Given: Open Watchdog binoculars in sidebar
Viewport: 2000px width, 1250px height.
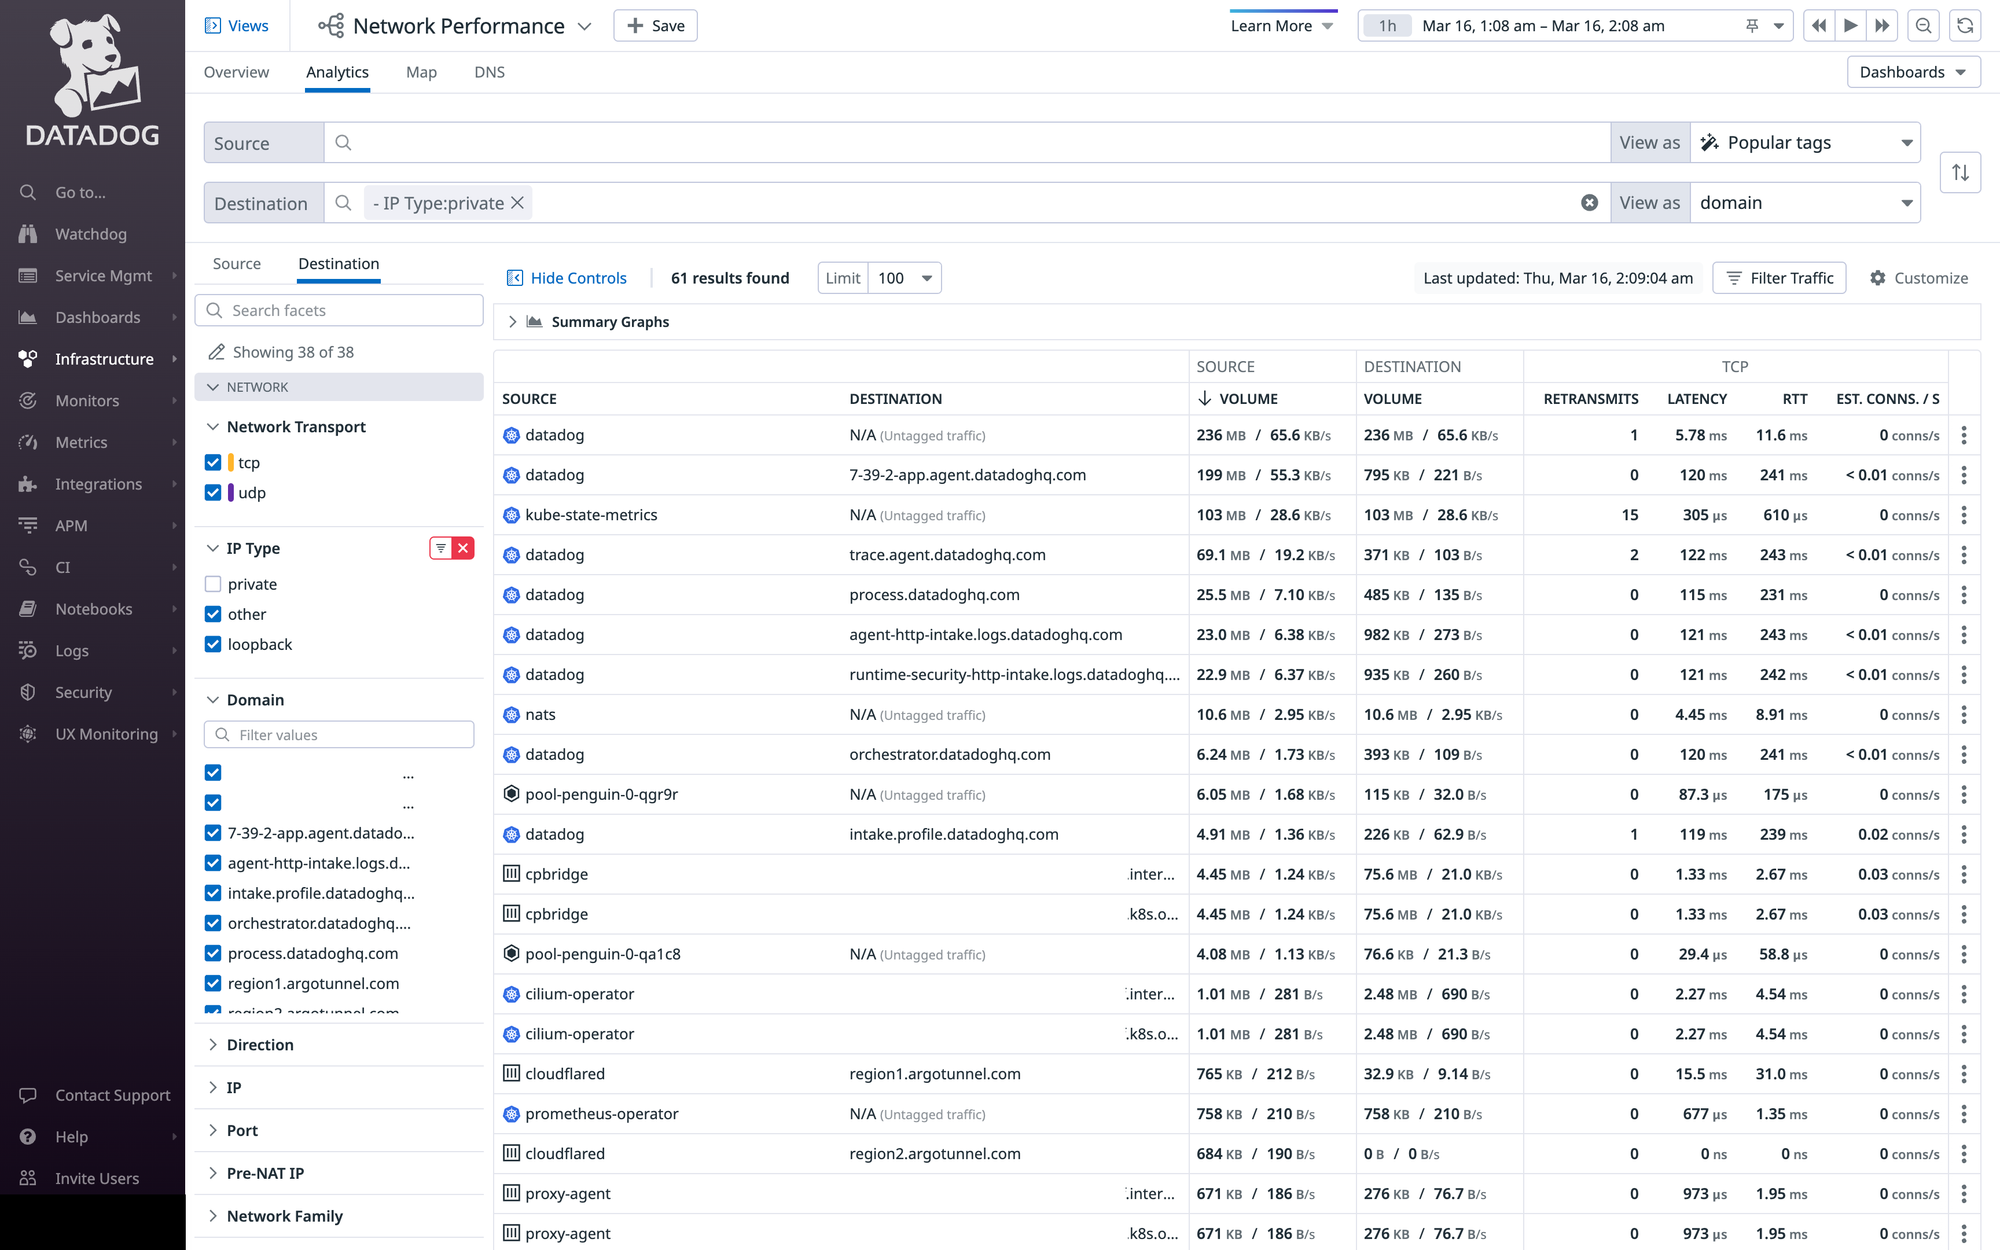Looking at the screenshot, I should pyautogui.click(x=28, y=234).
